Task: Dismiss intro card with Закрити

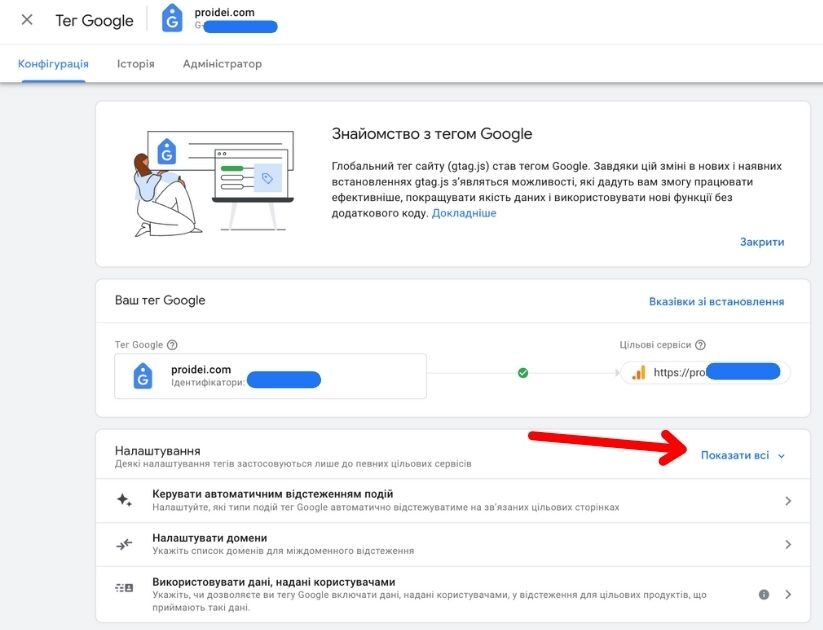Action: (762, 242)
